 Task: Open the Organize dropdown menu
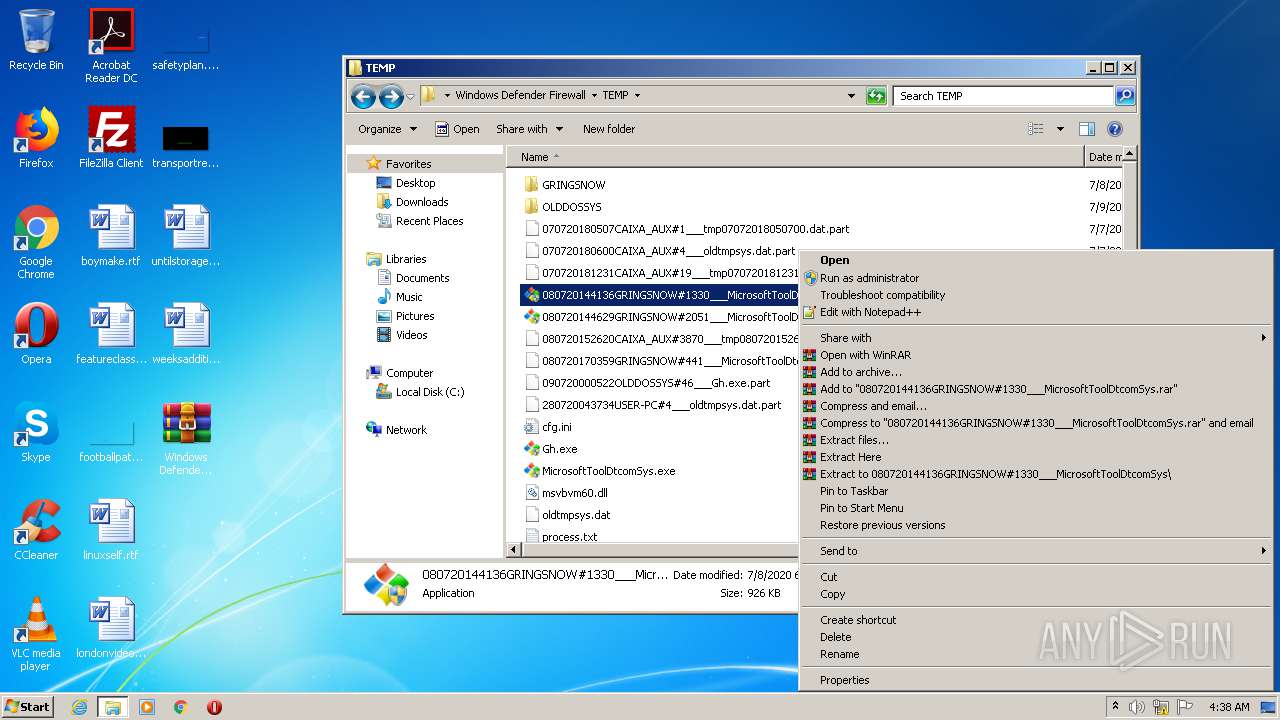point(387,129)
